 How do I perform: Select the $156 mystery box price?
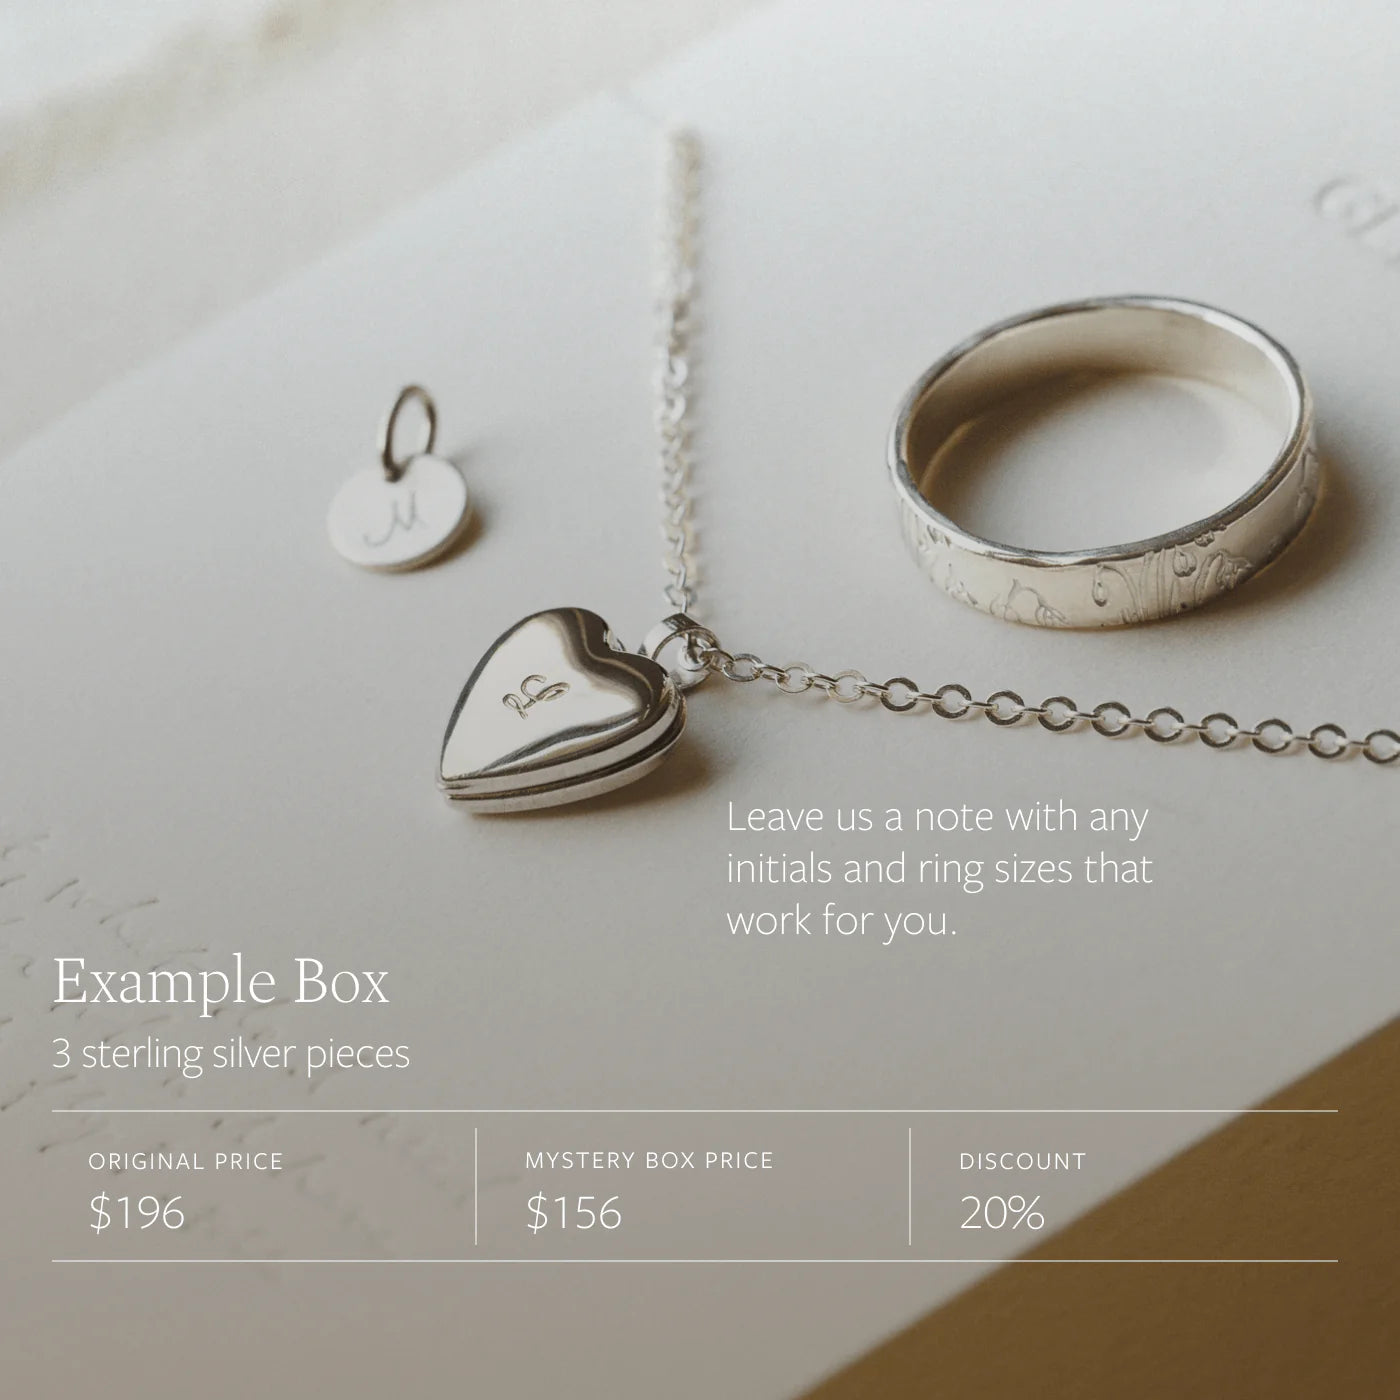pos(574,1213)
